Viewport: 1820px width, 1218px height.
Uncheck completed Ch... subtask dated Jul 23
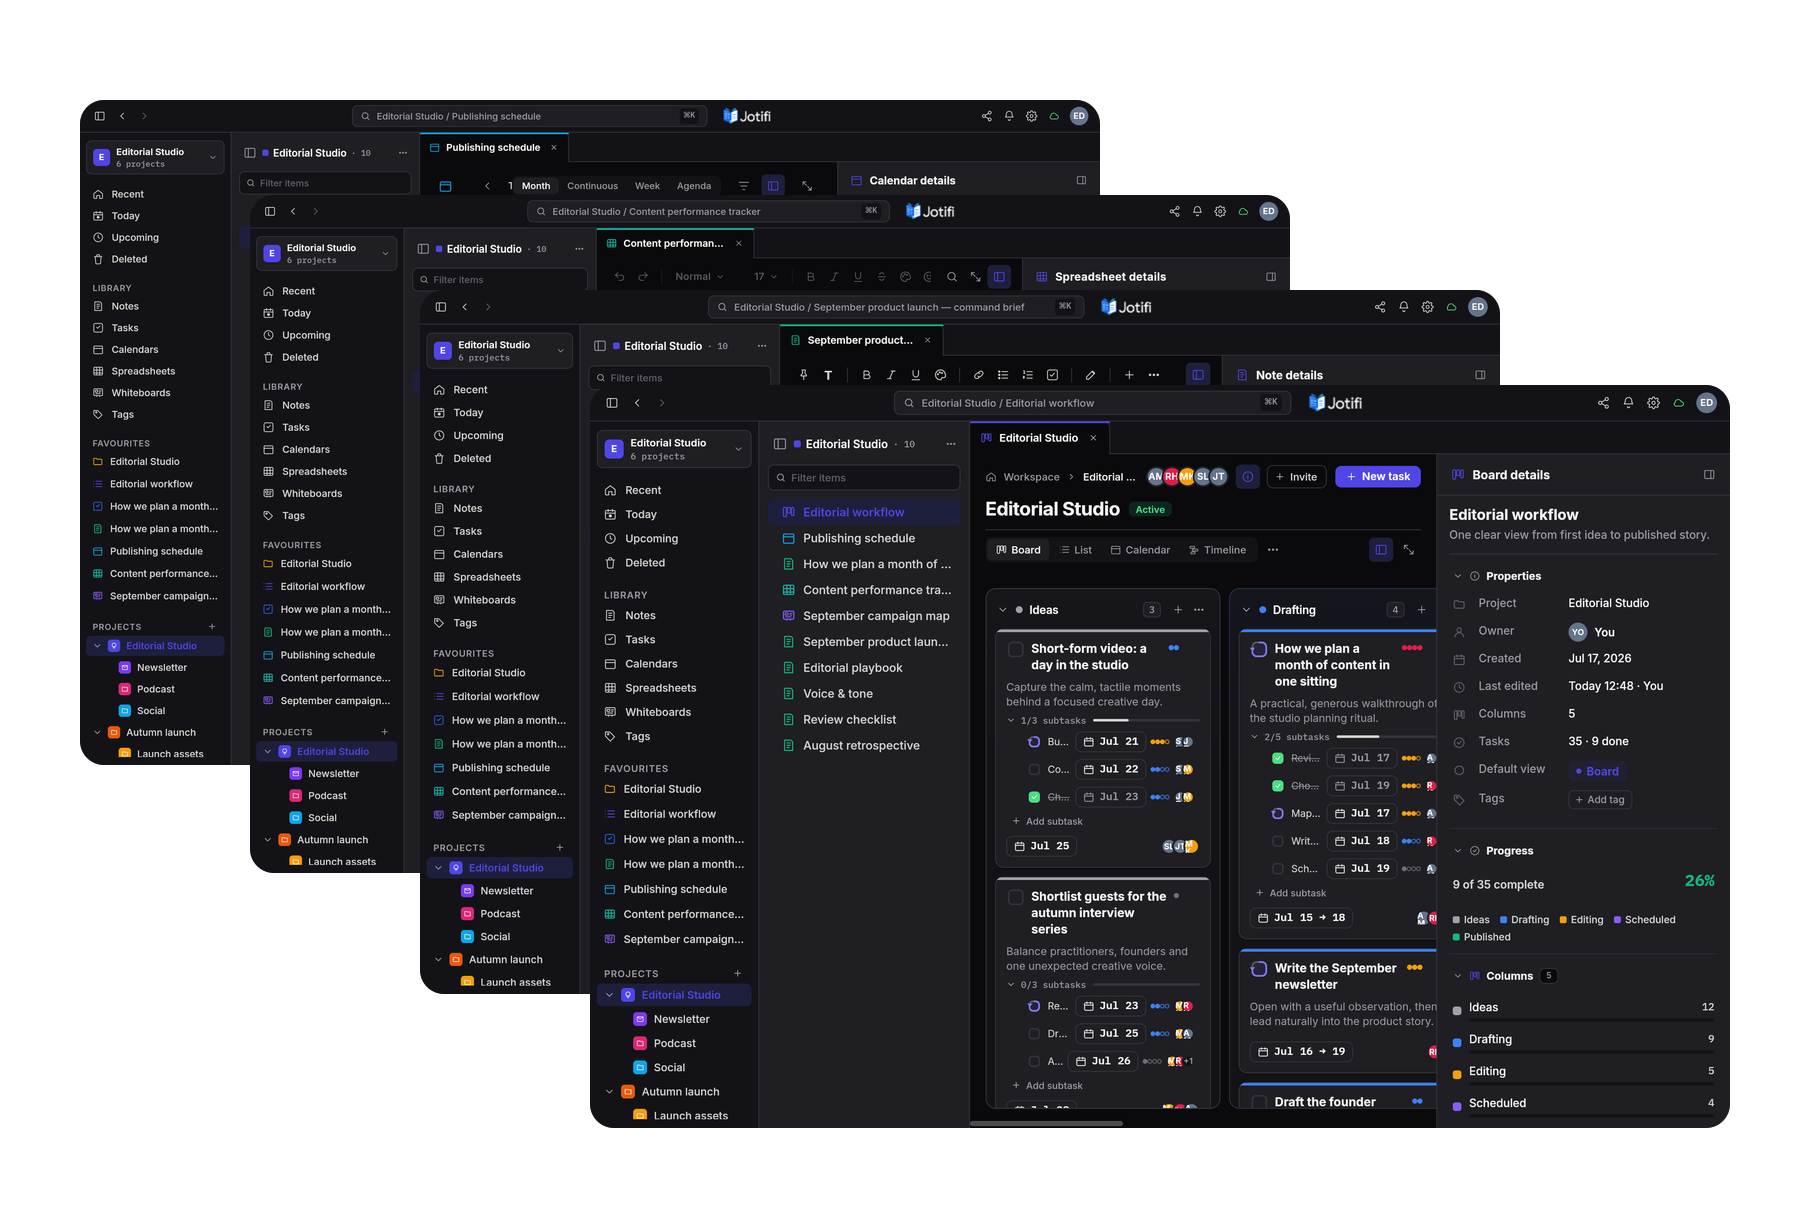pyautogui.click(x=1034, y=797)
